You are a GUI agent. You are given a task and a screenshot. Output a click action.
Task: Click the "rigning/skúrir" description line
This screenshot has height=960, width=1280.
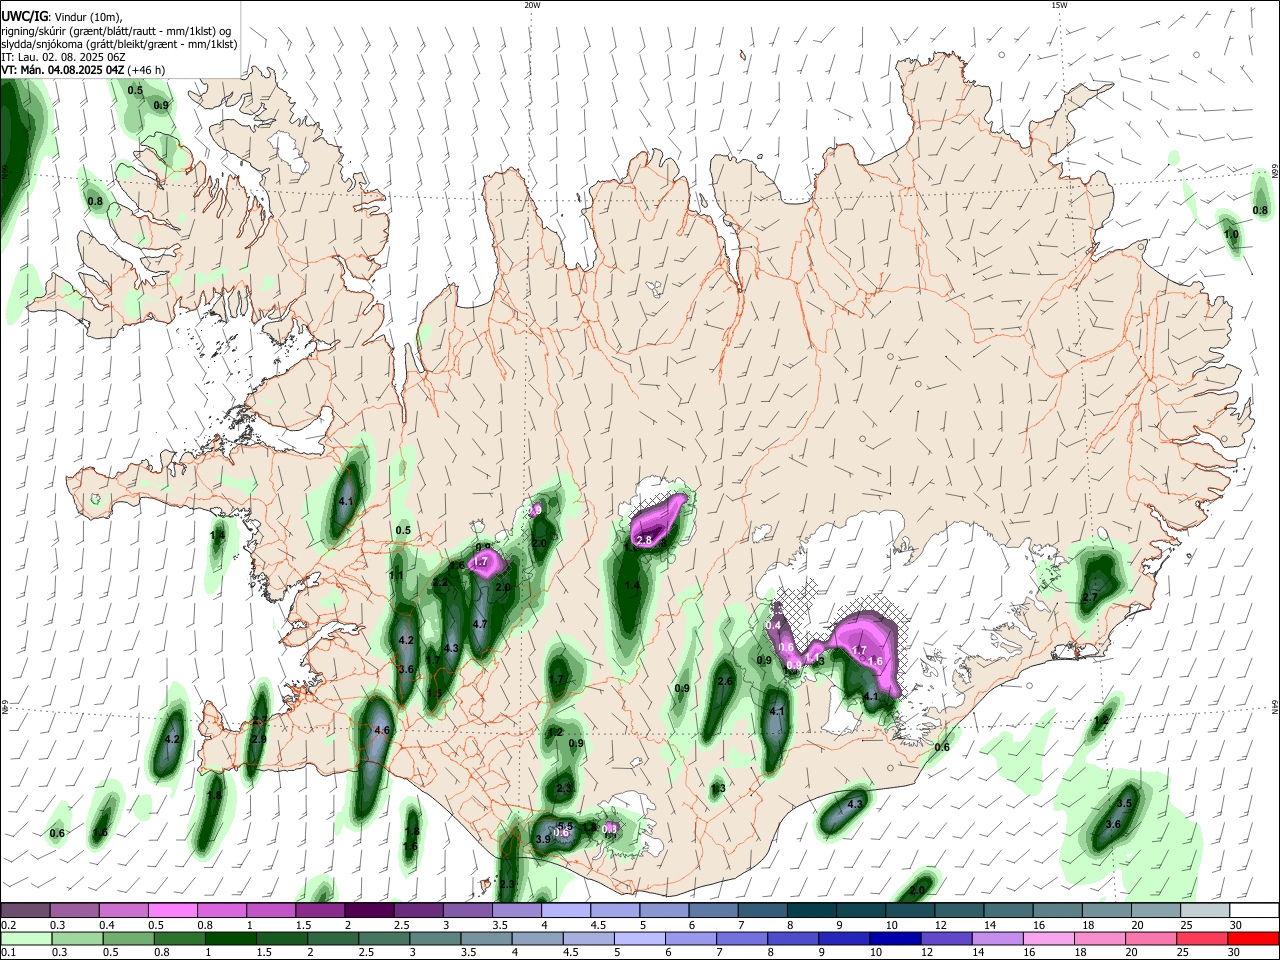click(116, 31)
